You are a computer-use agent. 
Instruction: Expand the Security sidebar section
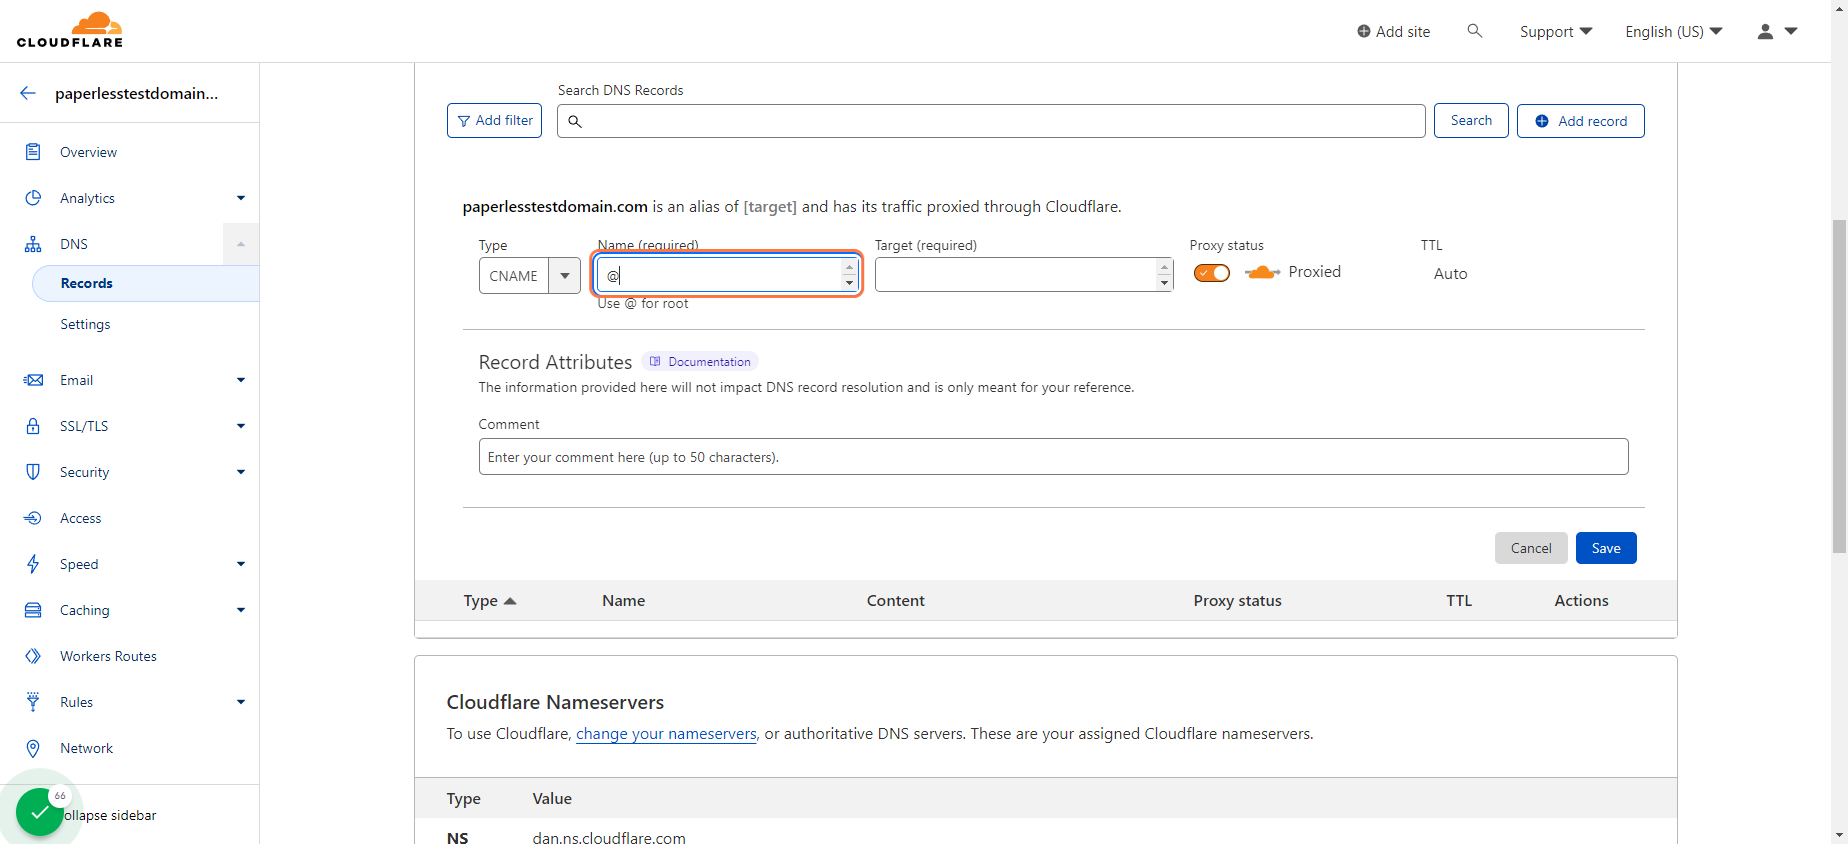tap(241, 472)
